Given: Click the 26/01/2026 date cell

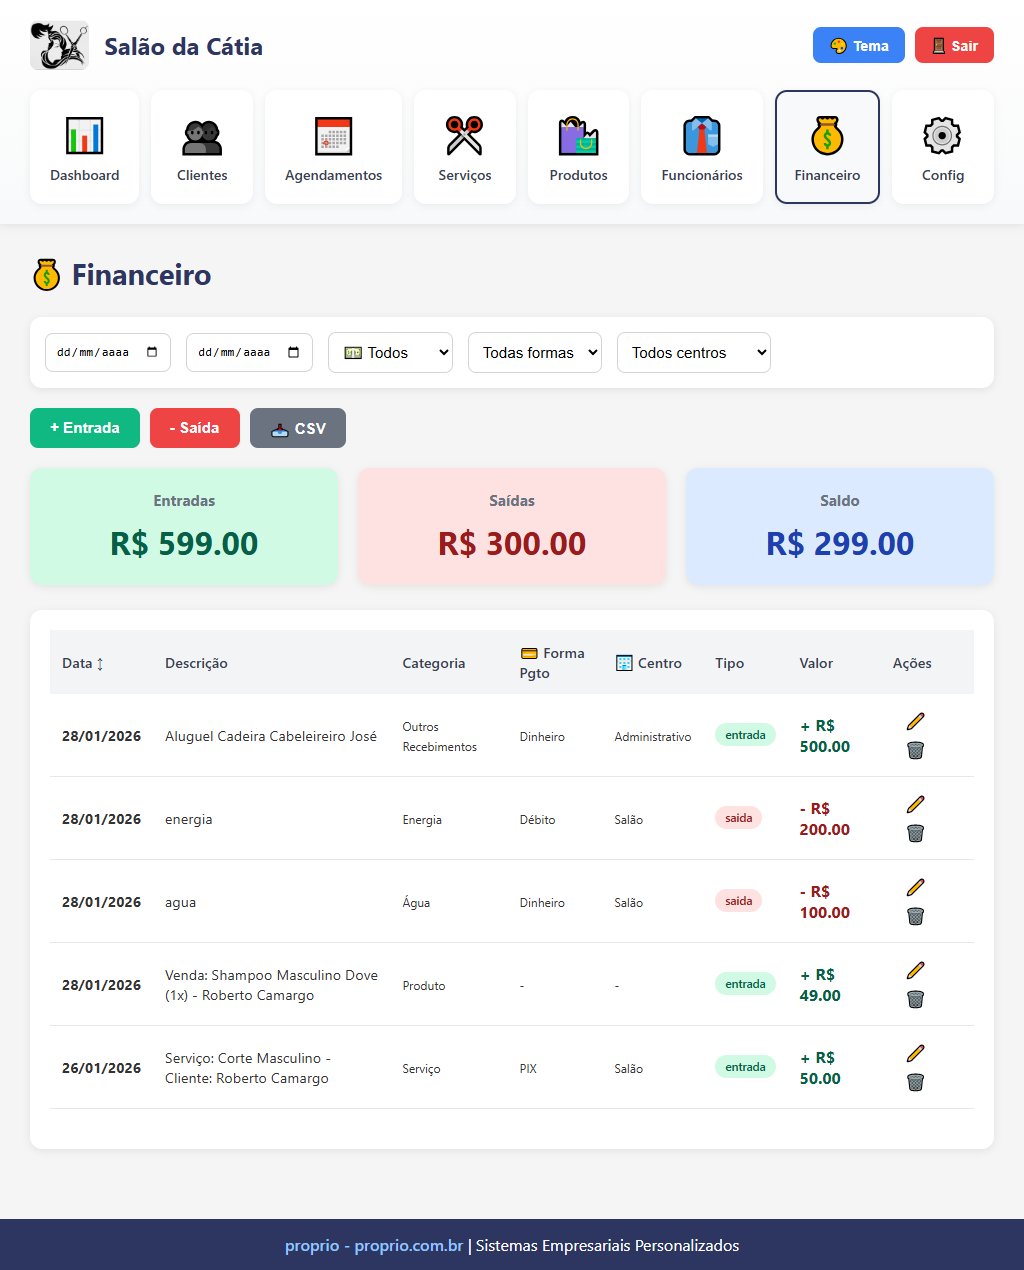Looking at the screenshot, I should (101, 1068).
